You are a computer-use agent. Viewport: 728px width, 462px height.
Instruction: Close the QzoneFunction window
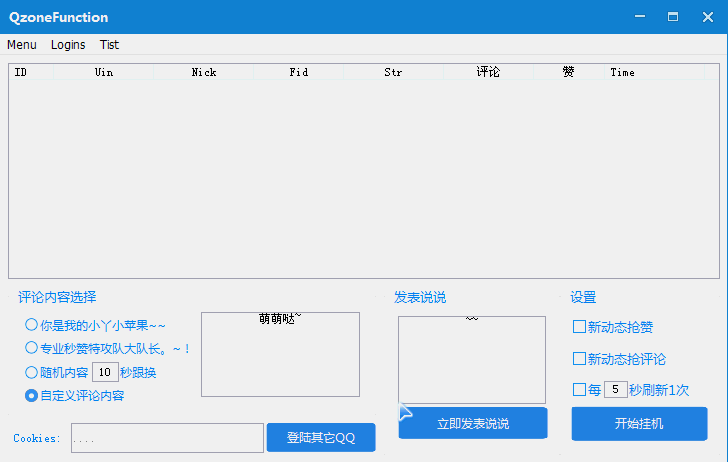coord(708,17)
